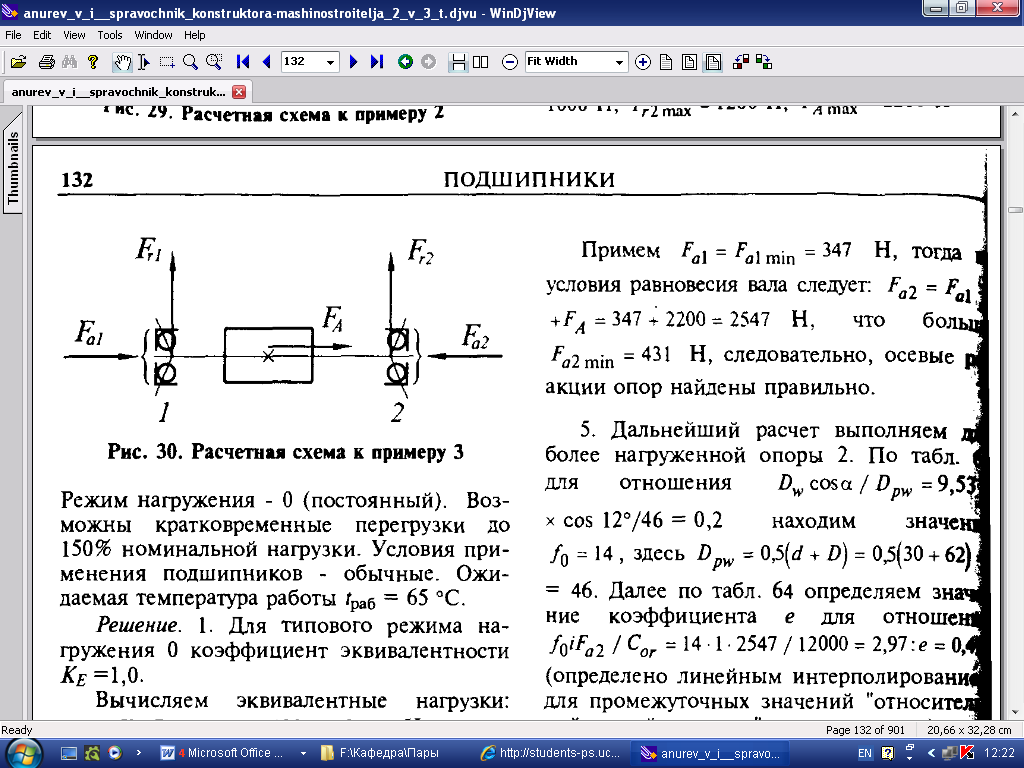Click the EN language indicator
1024x768 pixels.
click(864, 753)
